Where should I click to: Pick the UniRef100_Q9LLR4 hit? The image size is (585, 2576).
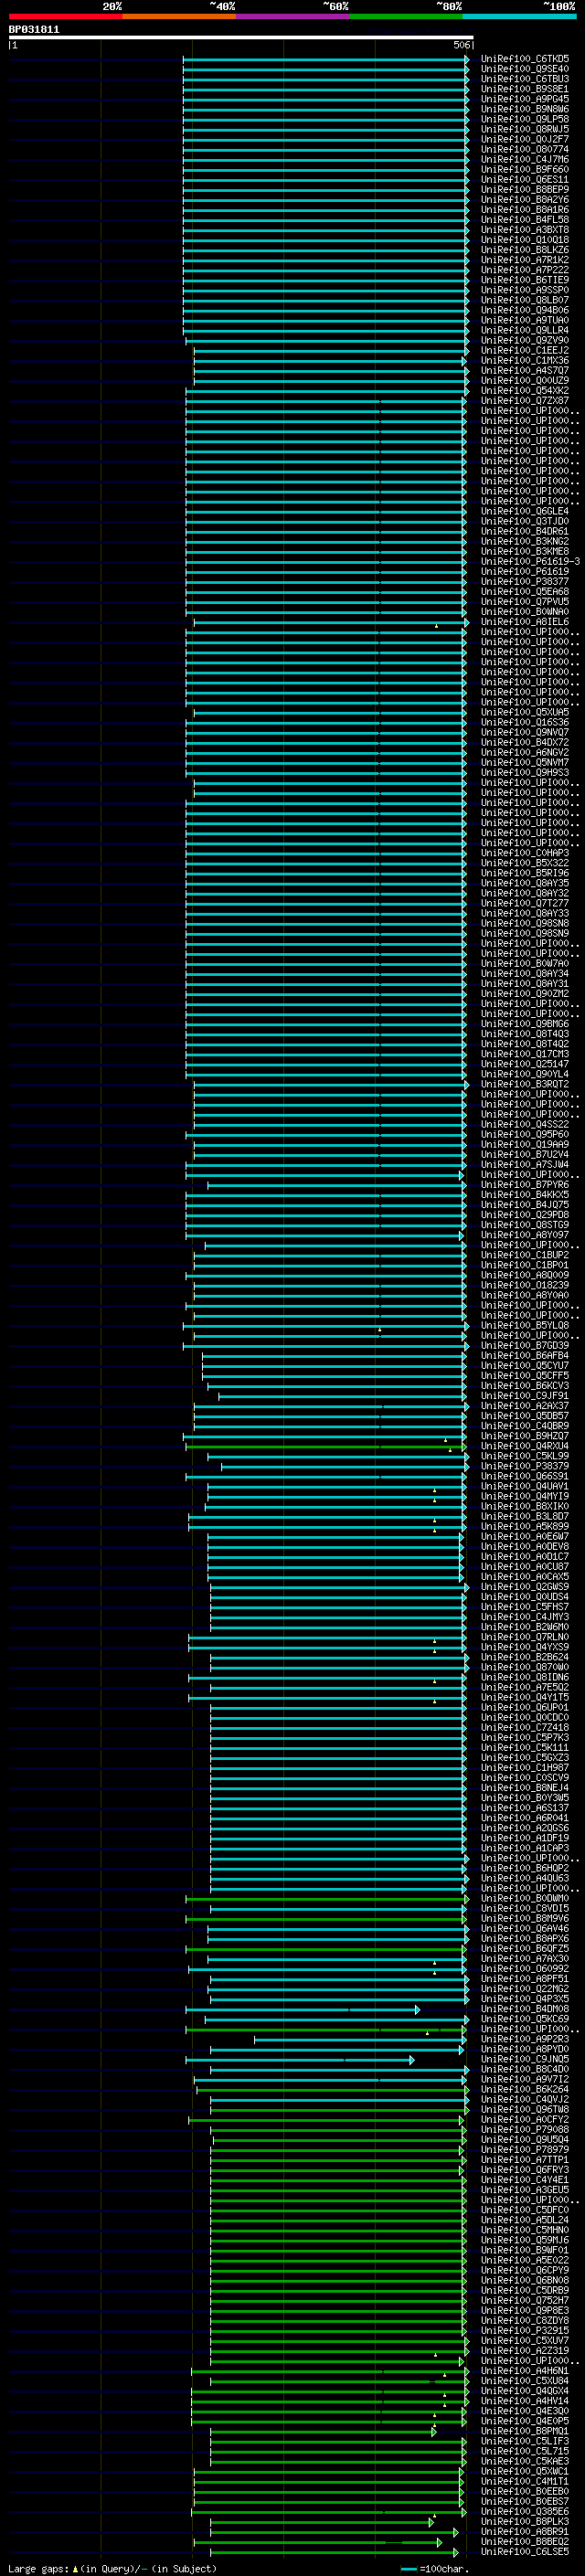pyautogui.click(x=524, y=330)
